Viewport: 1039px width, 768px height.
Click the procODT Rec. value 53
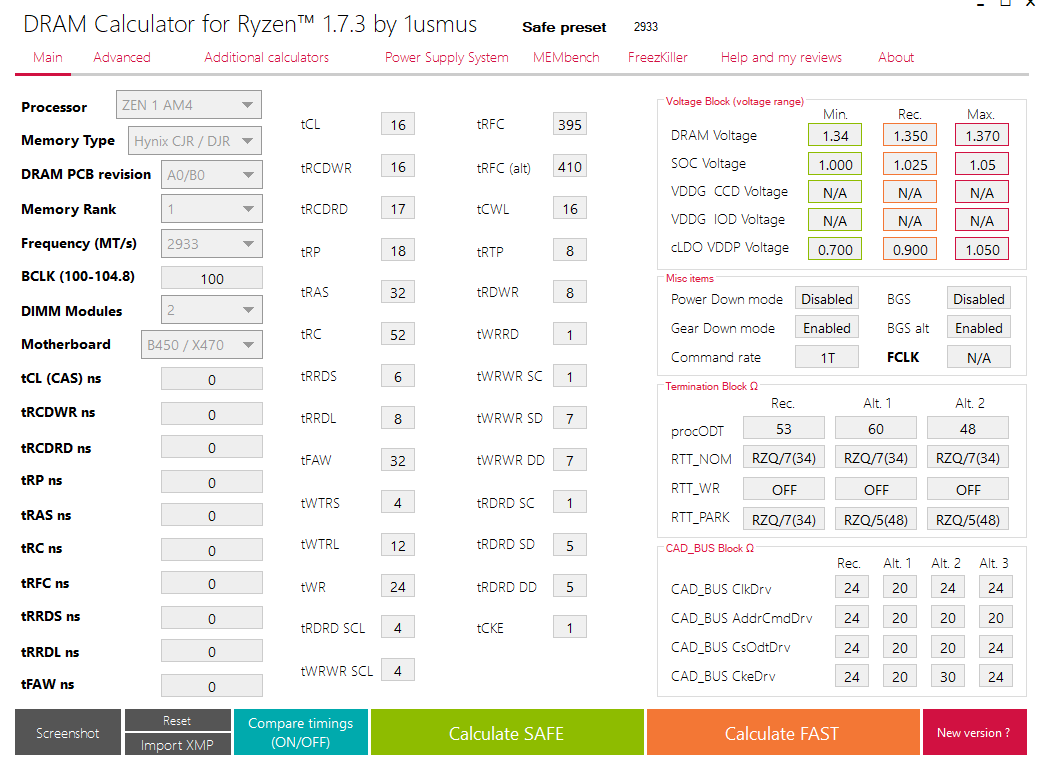click(x=784, y=428)
